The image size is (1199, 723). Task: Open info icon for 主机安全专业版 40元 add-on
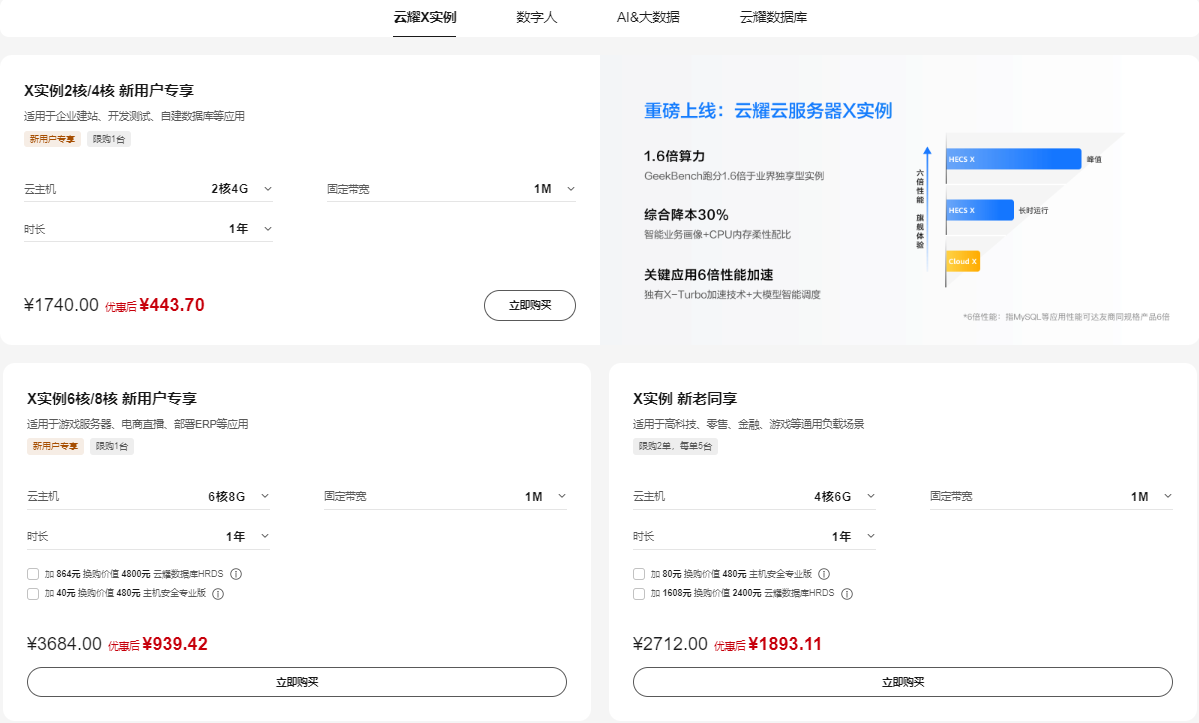click(x=218, y=594)
